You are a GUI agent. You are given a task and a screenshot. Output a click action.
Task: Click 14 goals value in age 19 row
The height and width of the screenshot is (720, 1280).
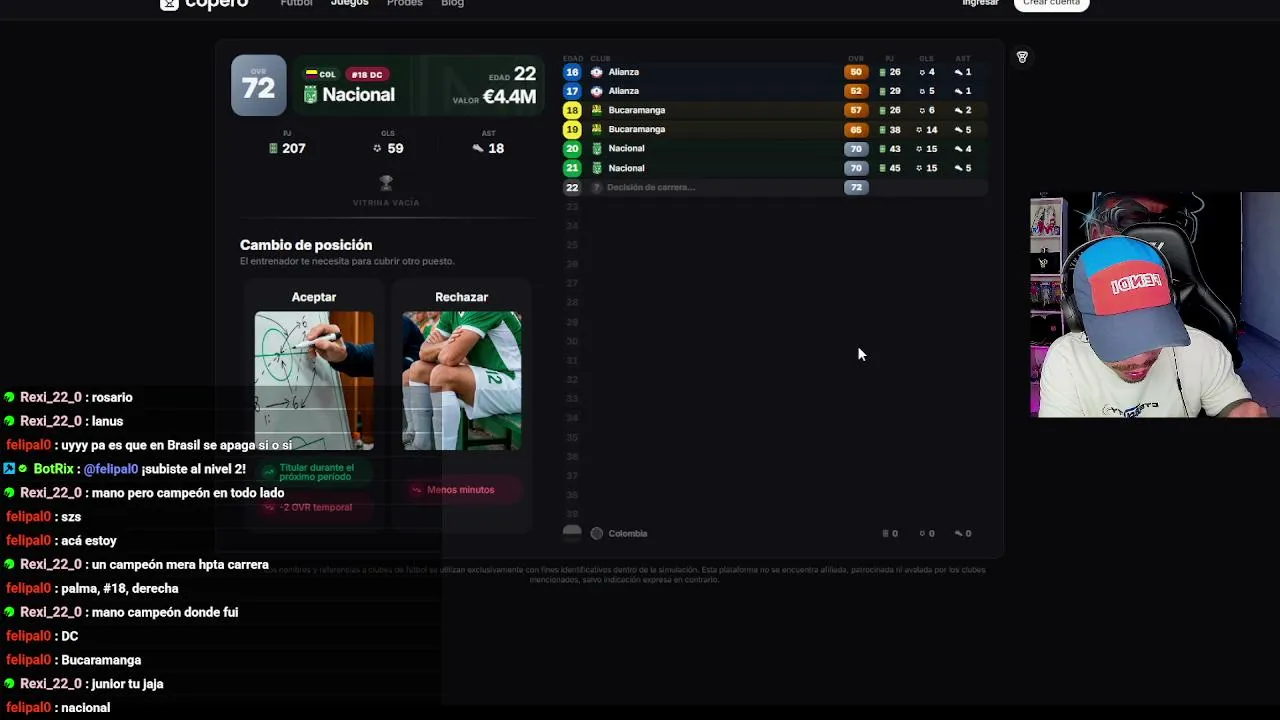coord(931,129)
